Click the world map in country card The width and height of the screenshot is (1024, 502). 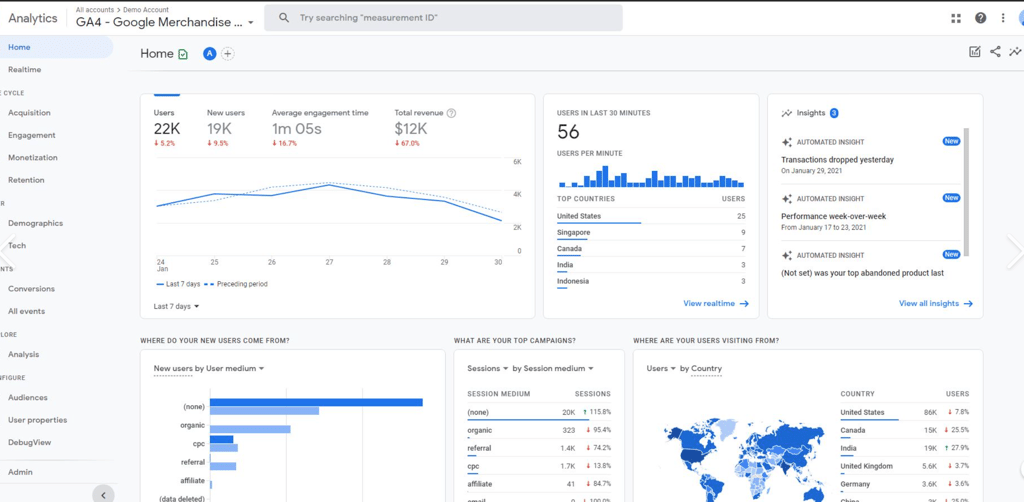click(x=744, y=460)
